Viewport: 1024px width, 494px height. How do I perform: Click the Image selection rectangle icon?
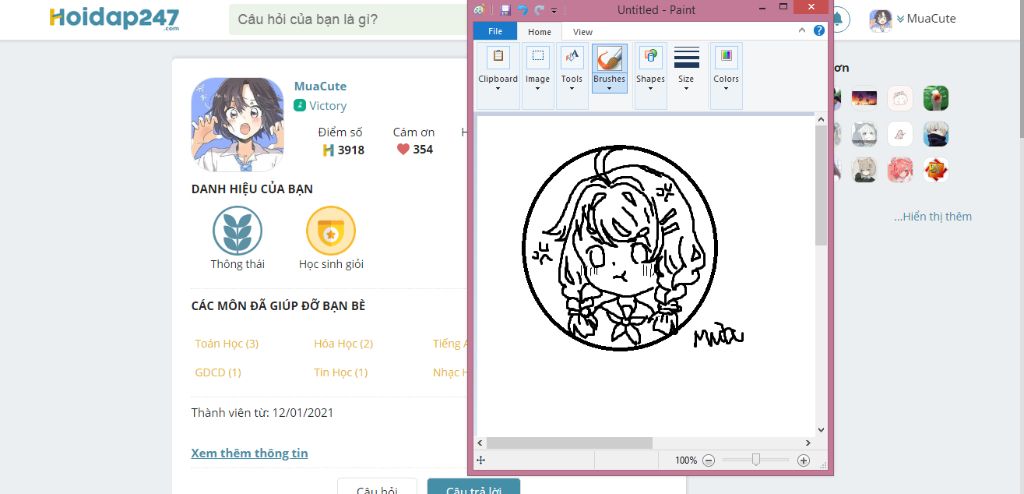(x=537, y=57)
